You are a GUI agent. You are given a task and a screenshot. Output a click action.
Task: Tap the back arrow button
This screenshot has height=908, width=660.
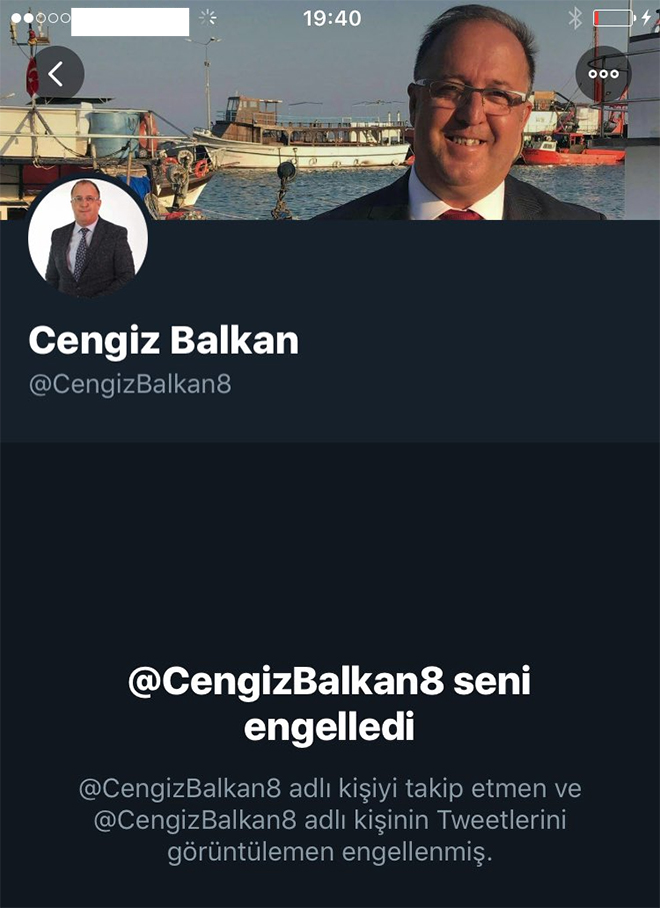coord(56,74)
